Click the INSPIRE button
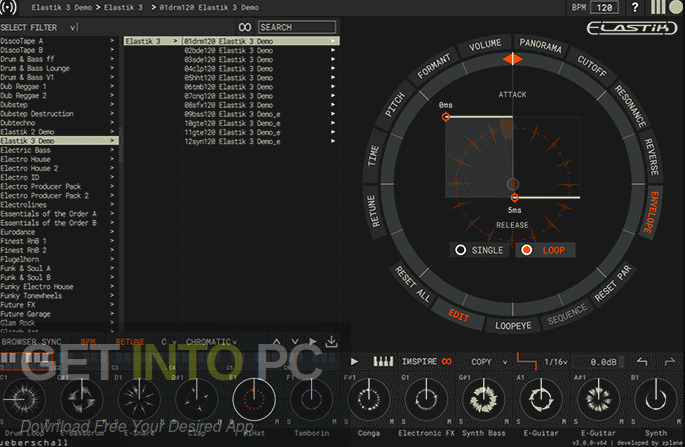 [419, 361]
